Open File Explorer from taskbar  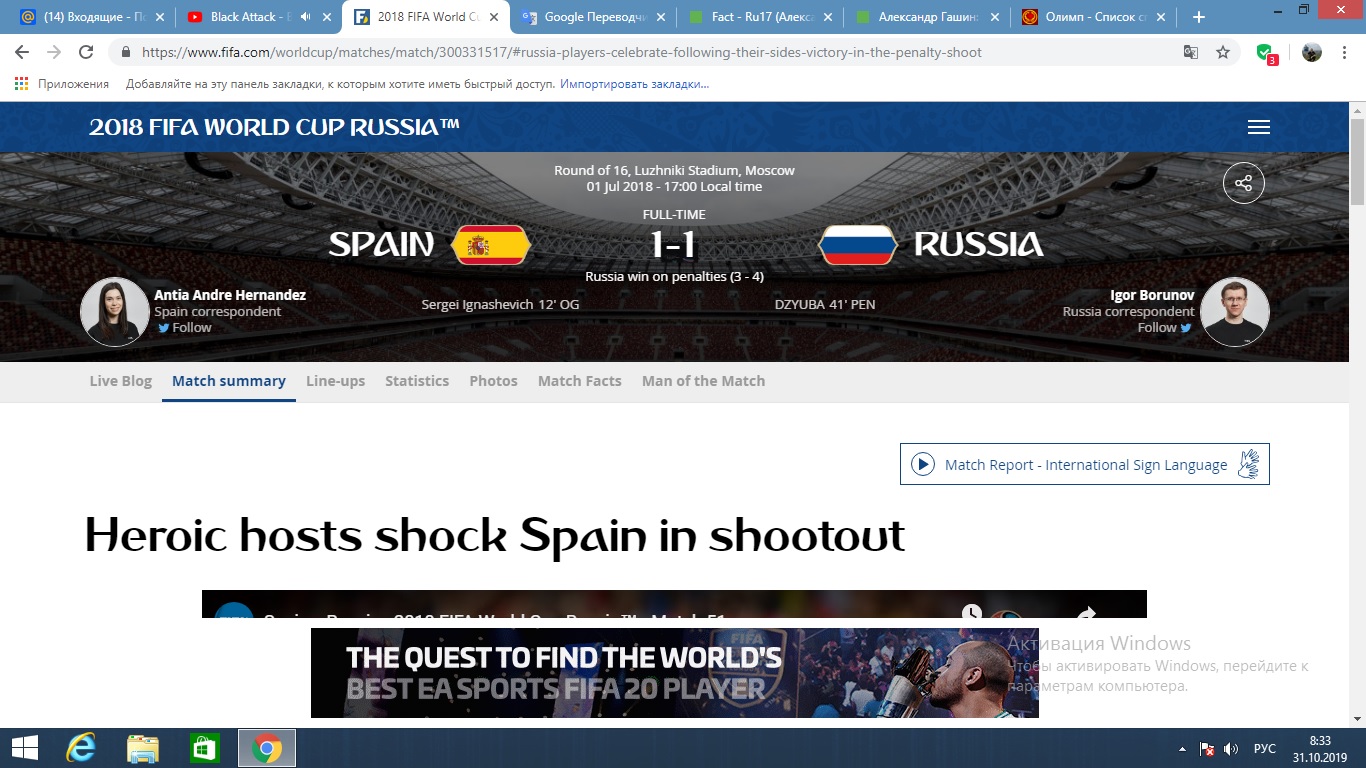pyautogui.click(x=143, y=748)
